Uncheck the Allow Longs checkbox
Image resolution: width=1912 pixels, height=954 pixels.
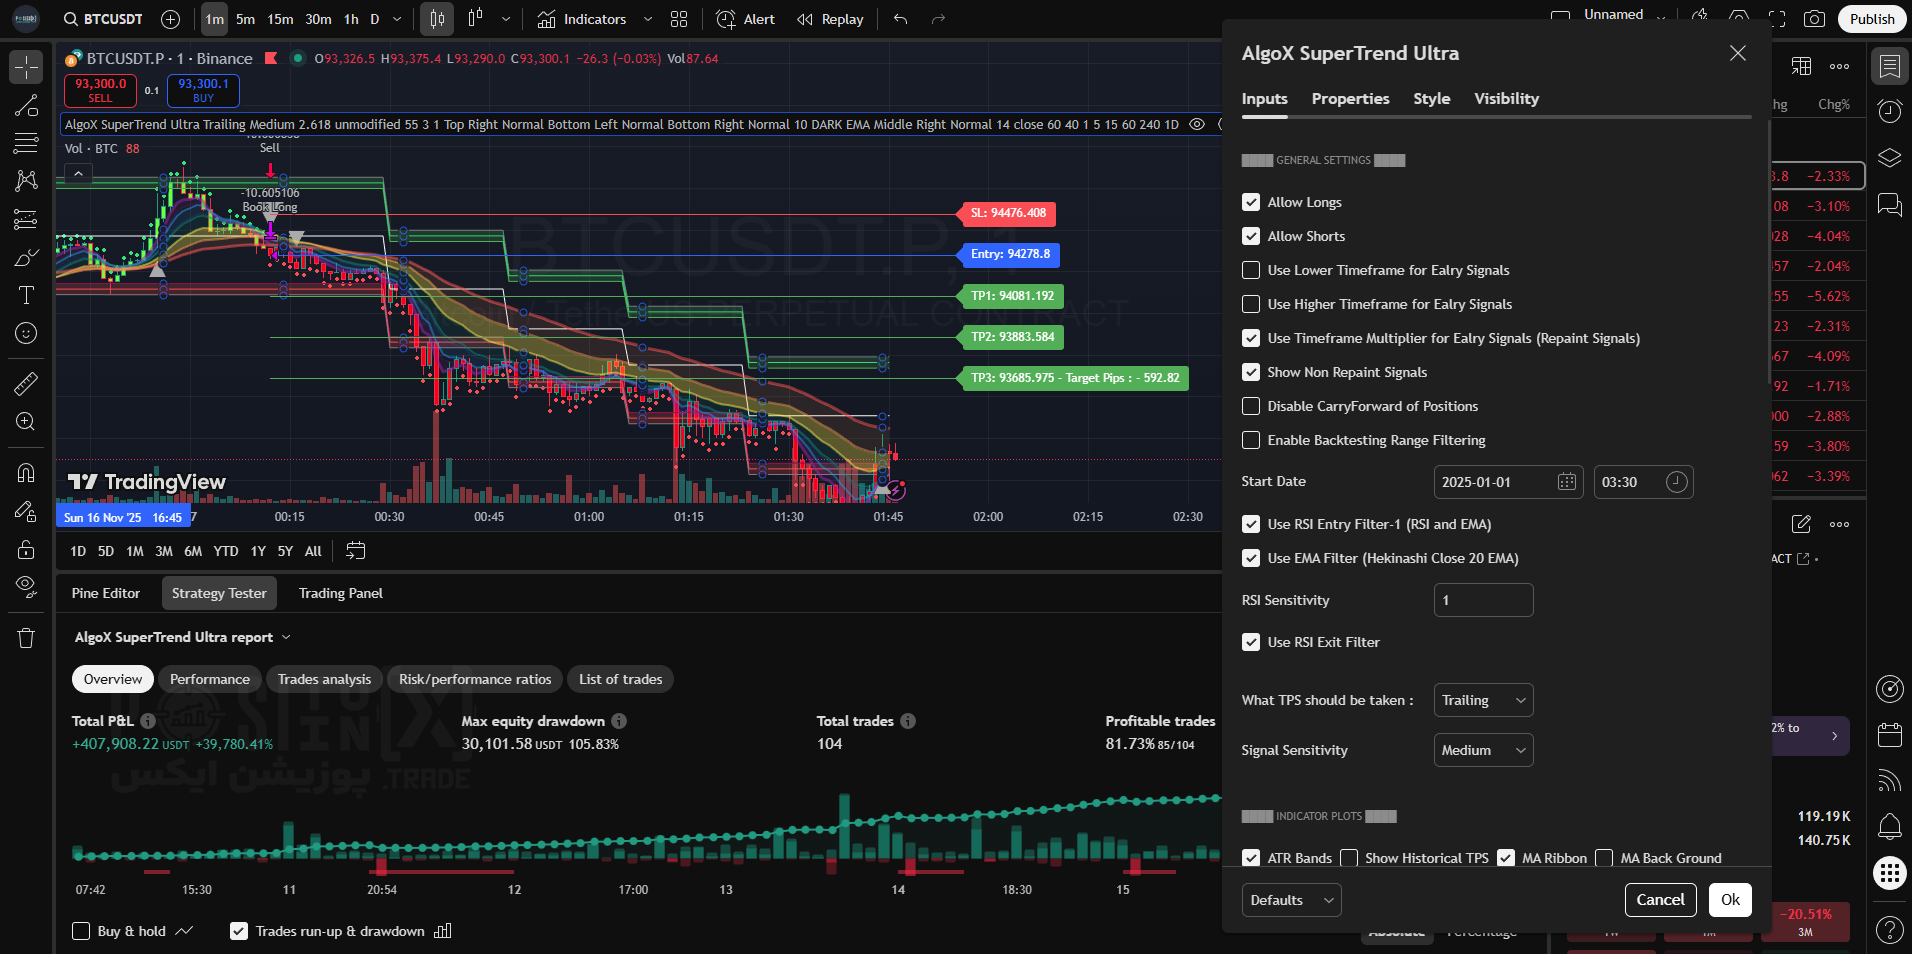tap(1251, 202)
